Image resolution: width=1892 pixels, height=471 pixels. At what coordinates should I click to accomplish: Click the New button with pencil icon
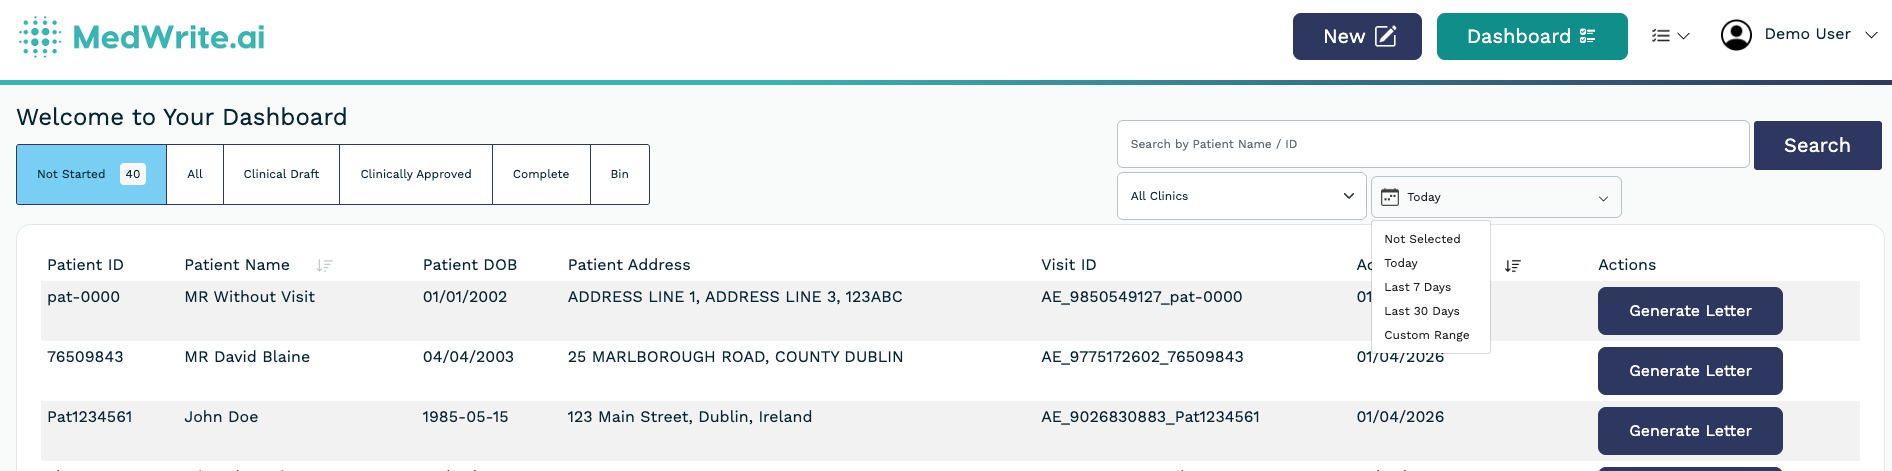pos(1357,37)
